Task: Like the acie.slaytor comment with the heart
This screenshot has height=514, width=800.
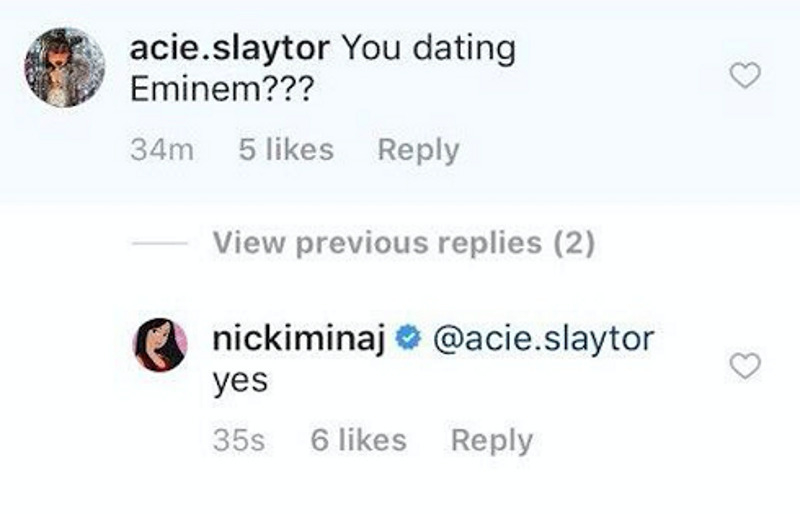Action: tap(745, 75)
